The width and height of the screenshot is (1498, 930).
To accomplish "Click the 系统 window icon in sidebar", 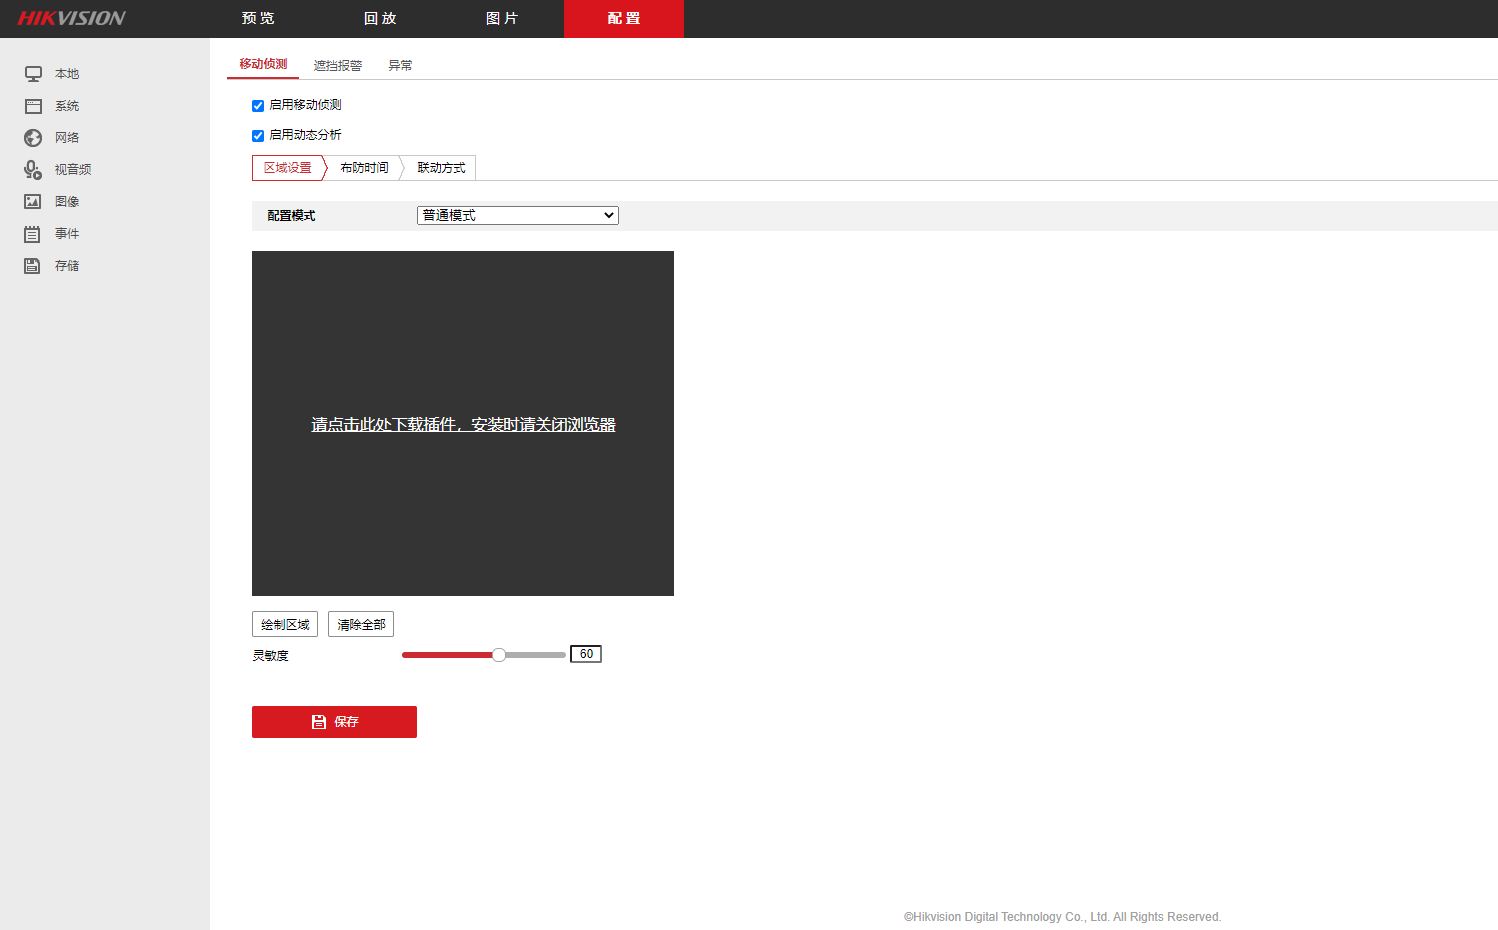I will pyautogui.click(x=33, y=106).
